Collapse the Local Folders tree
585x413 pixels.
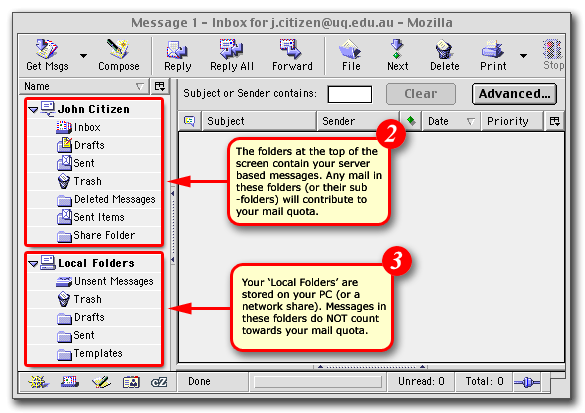[33, 264]
